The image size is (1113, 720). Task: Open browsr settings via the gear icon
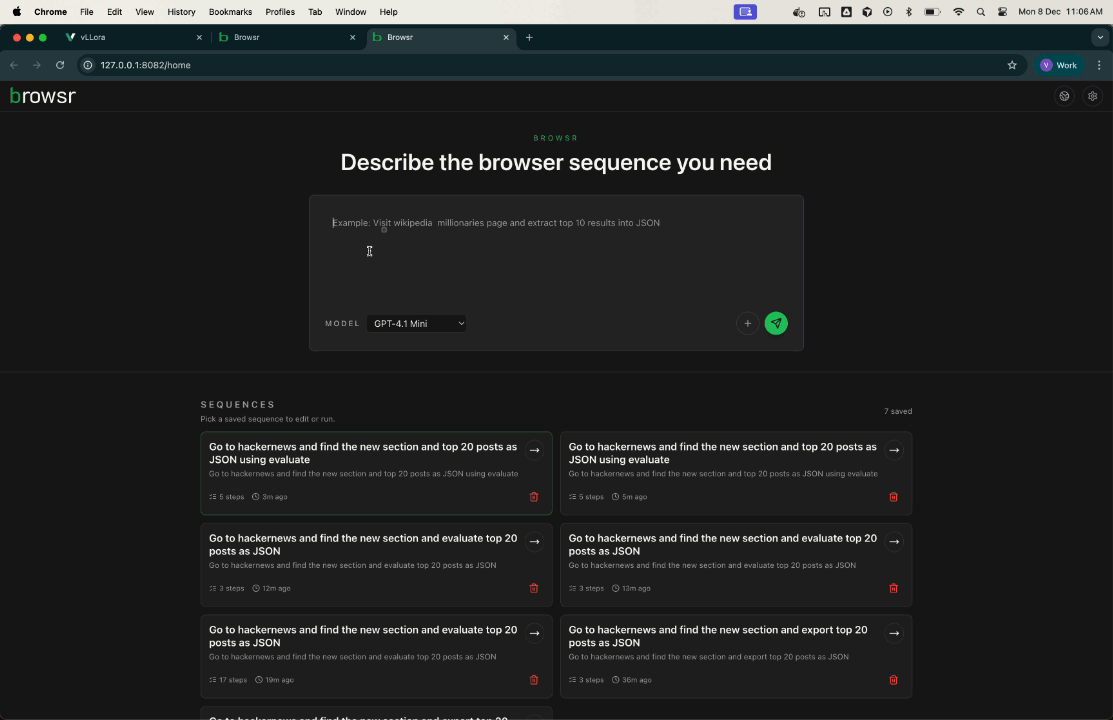point(1092,96)
